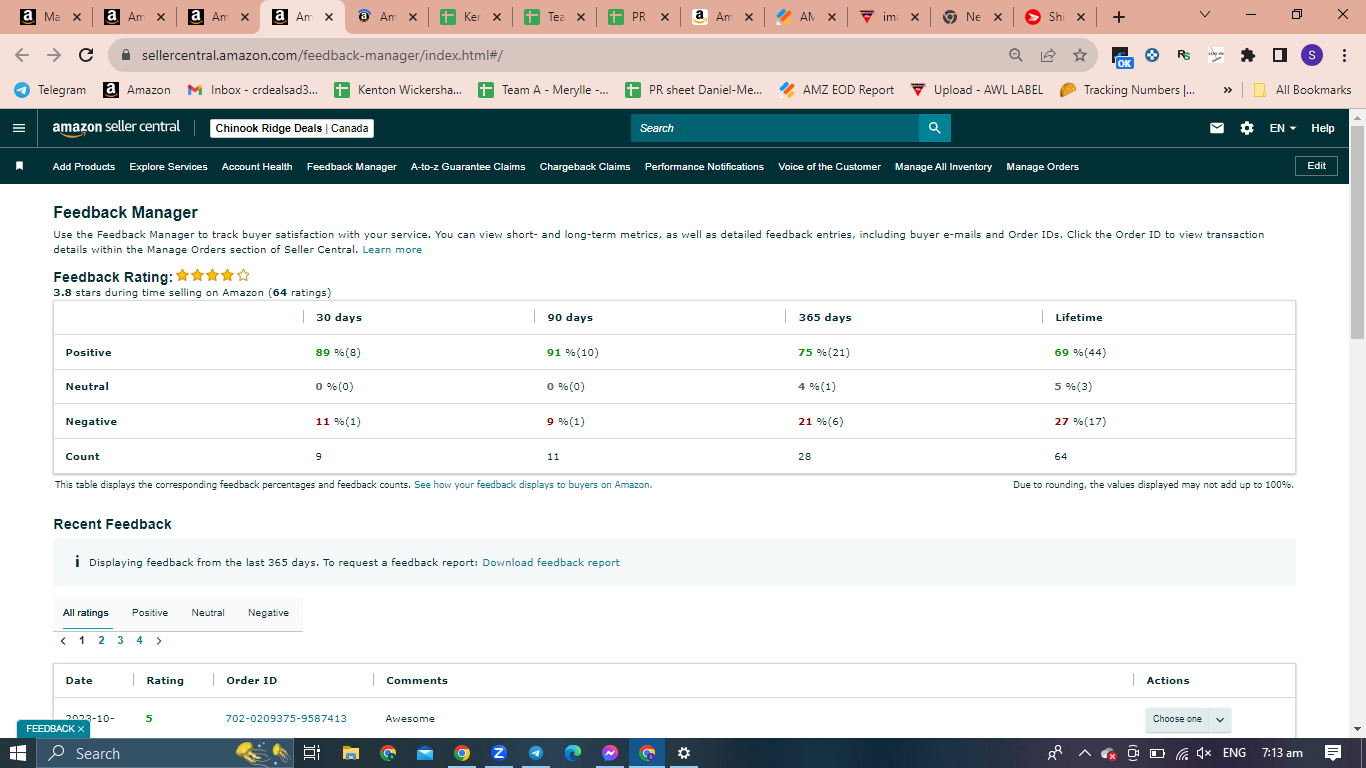This screenshot has width=1366, height=768.
Task: Reload the page with the refresh icon
Action: pyautogui.click(x=86, y=55)
